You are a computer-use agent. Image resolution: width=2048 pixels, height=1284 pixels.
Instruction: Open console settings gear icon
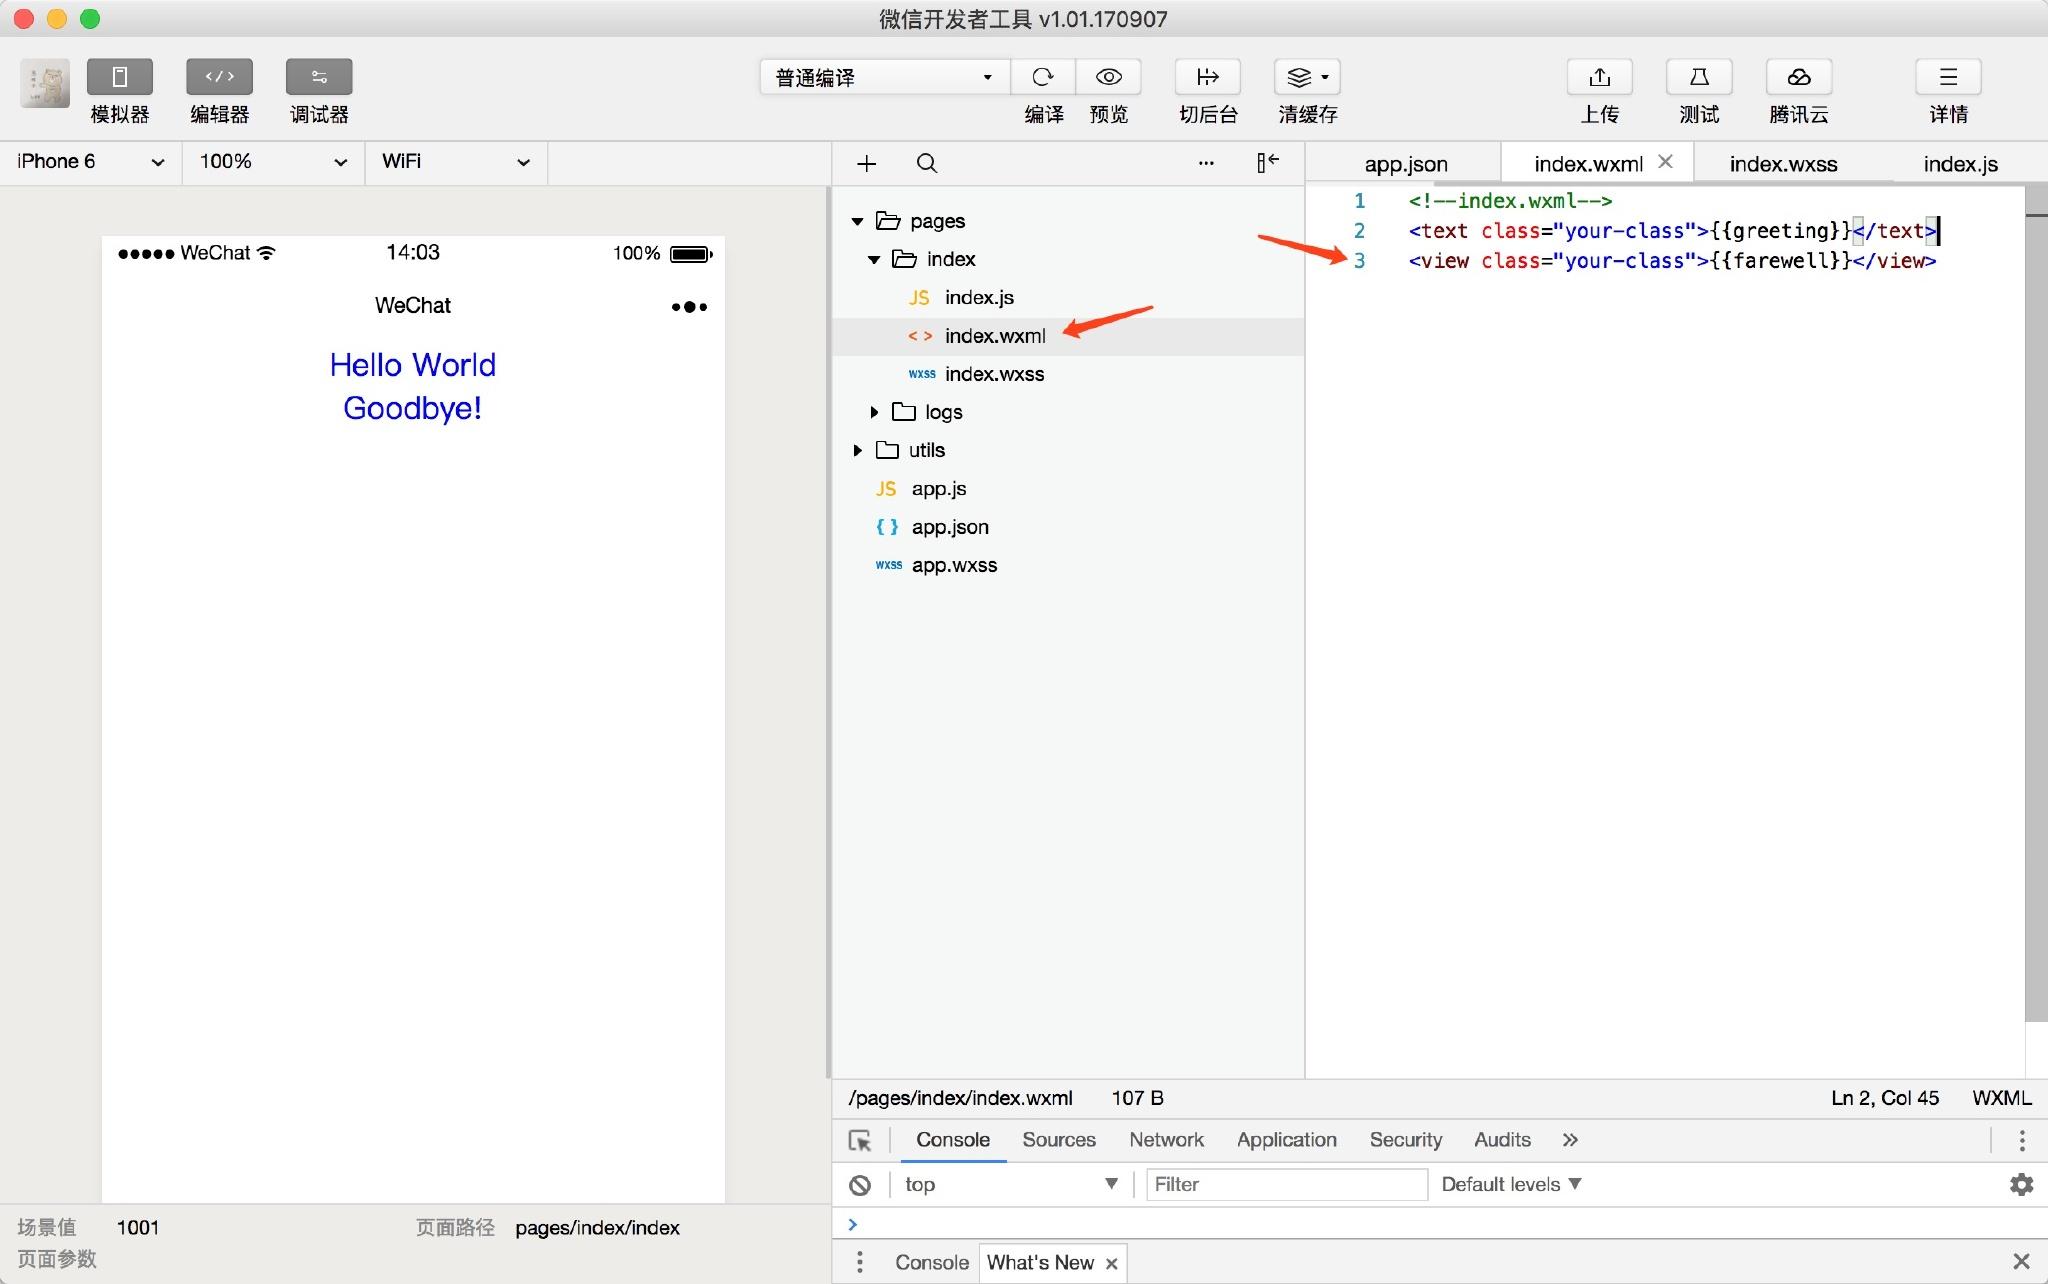[x=2021, y=1184]
